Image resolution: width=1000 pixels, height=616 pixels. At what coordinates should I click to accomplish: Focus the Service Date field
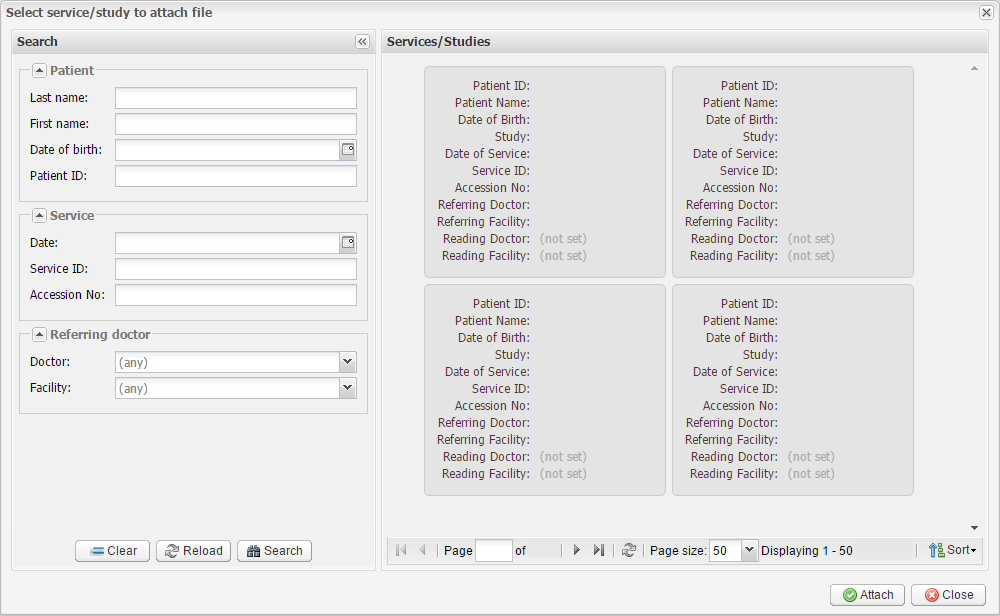coord(227,243)
